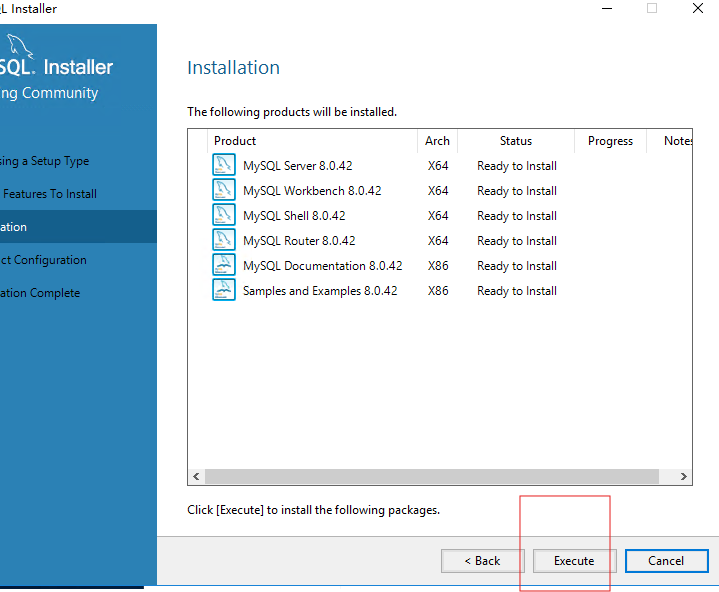Select the MySQL Server 8.0.42 row text

pyautogui.click(x=298, y=166)
